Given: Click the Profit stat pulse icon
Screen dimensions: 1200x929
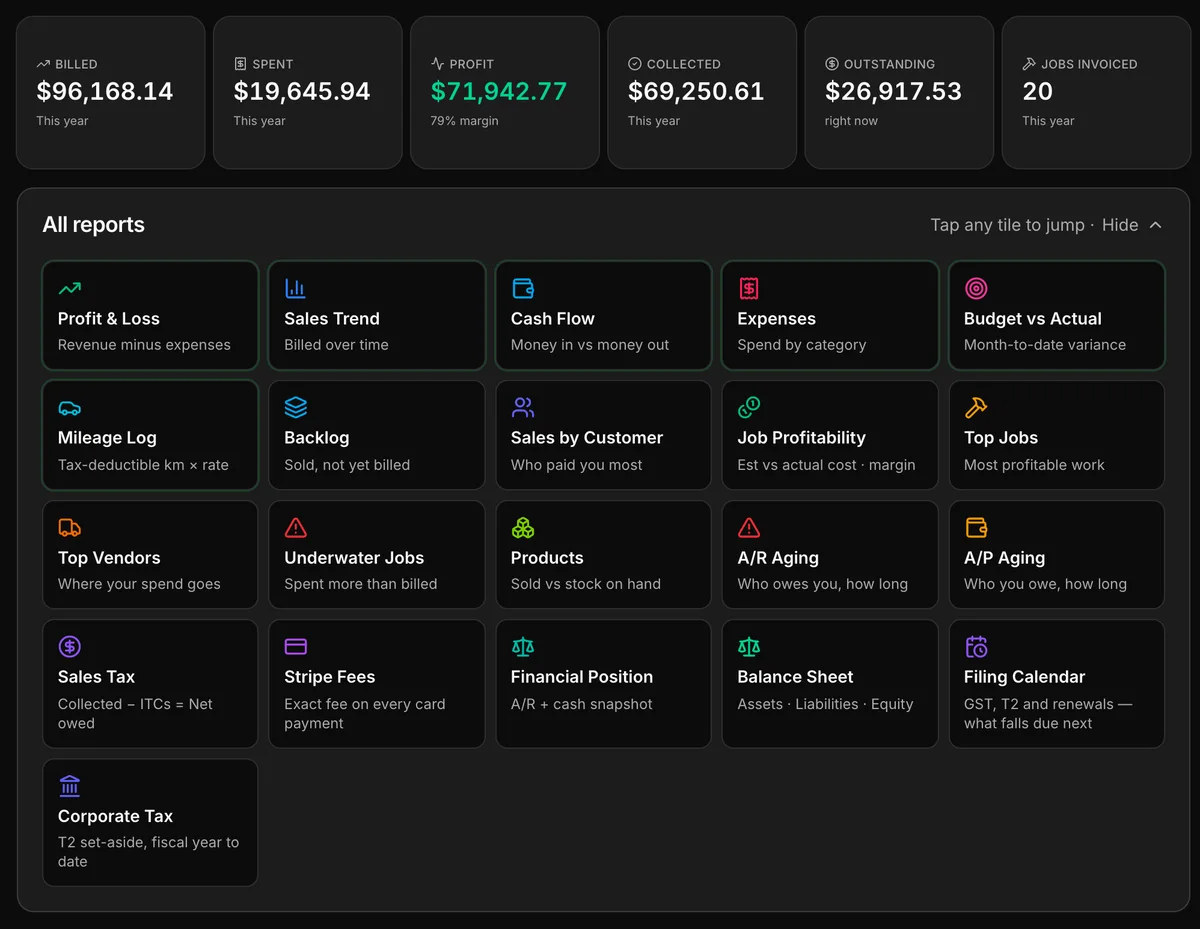Looking at the screenshot, I should click(437, 64).
